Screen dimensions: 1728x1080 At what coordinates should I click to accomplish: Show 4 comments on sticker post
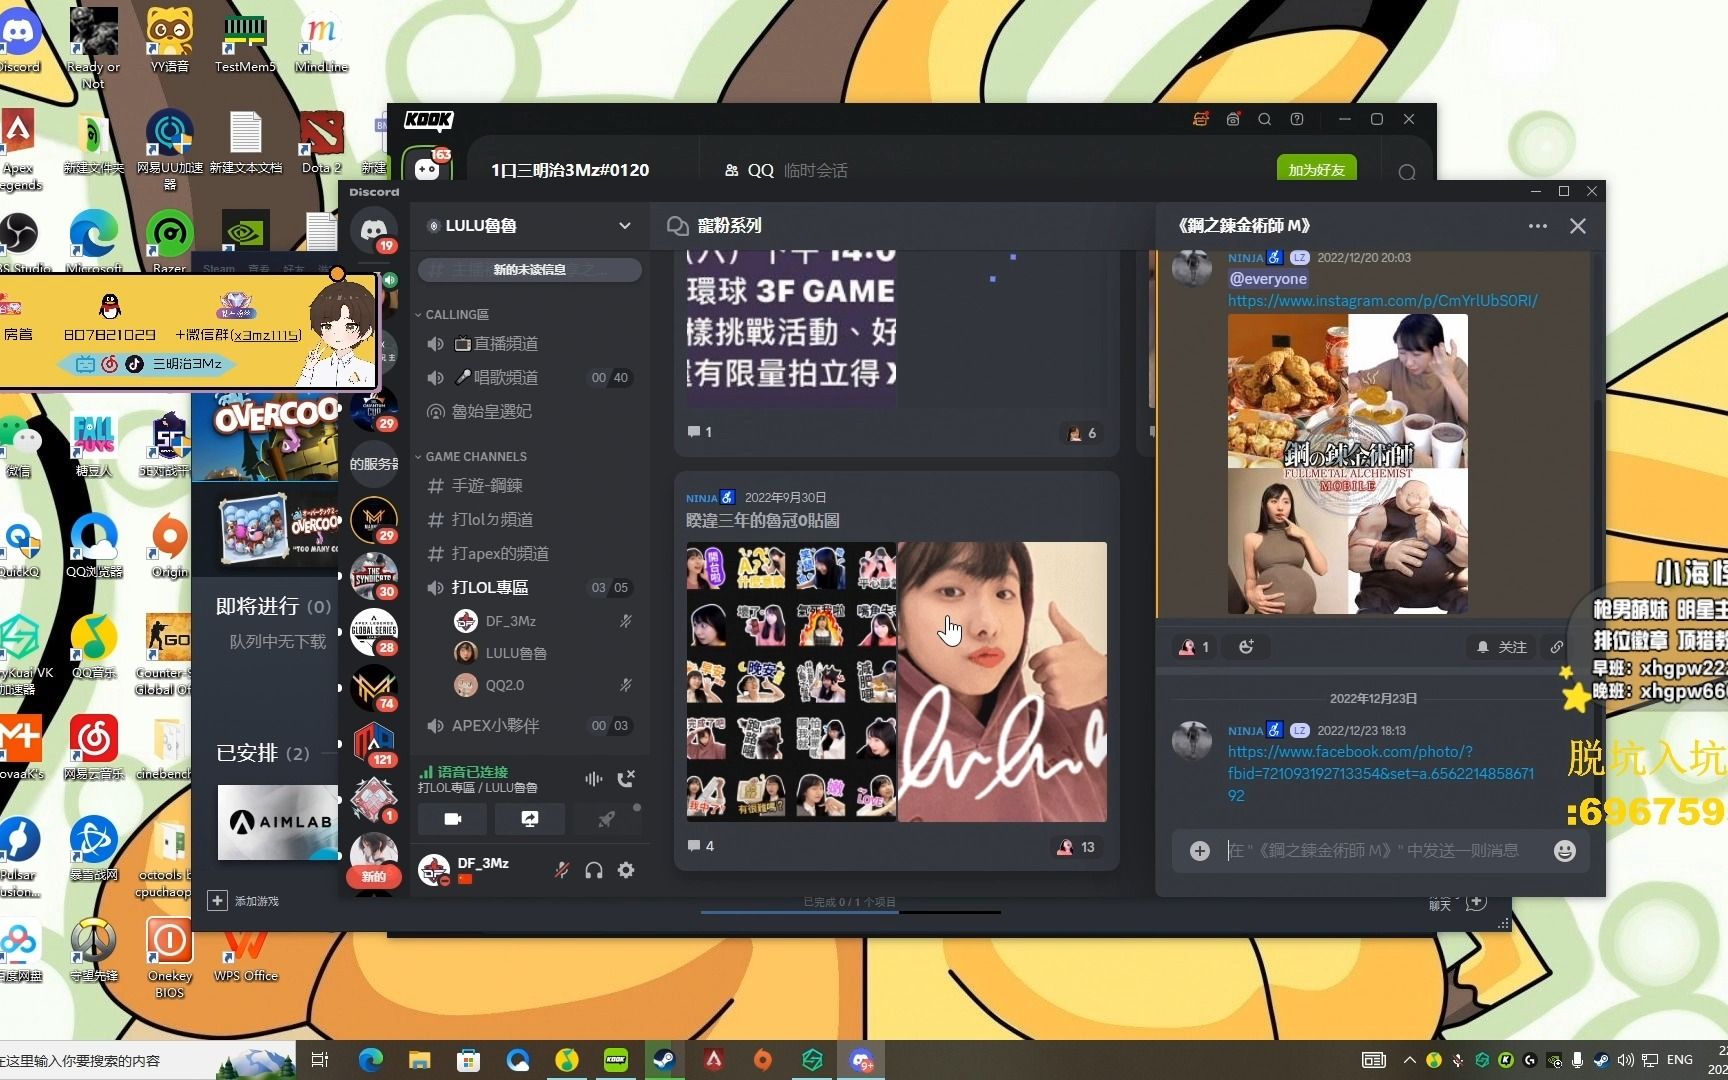[x=701, y=846]
